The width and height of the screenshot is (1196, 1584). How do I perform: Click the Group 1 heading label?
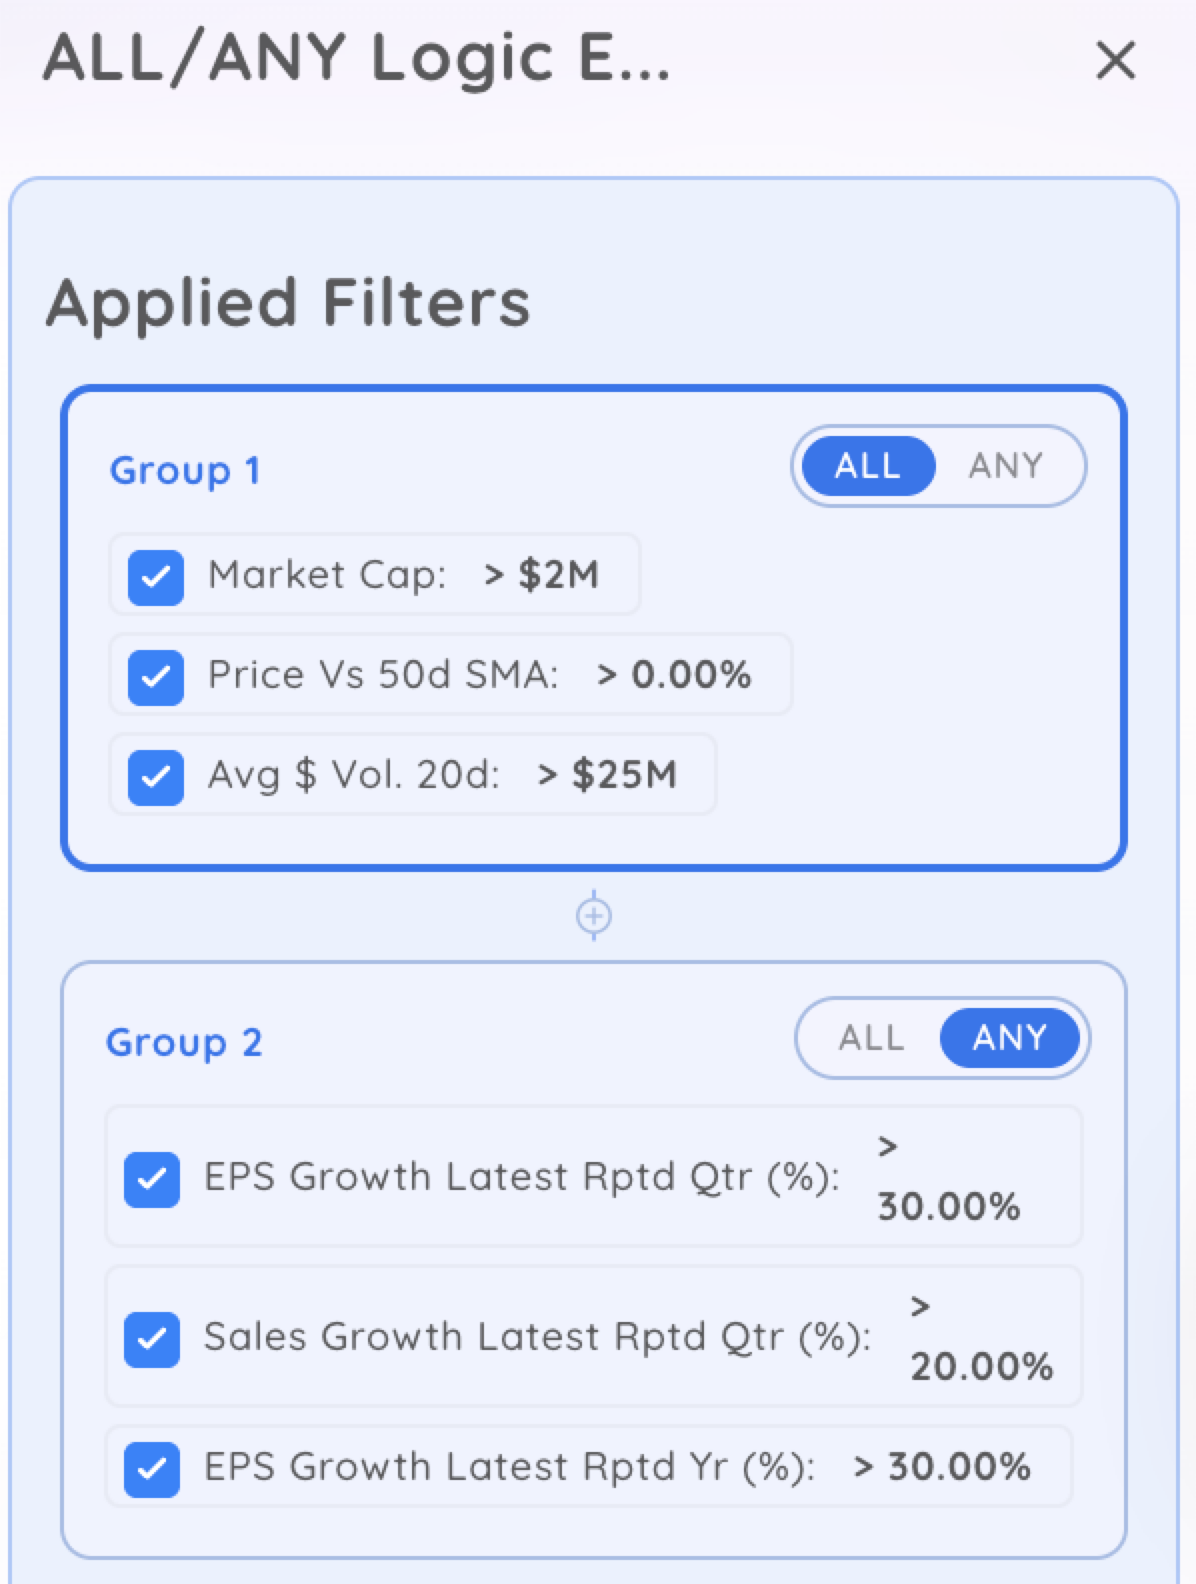(185, 470)
